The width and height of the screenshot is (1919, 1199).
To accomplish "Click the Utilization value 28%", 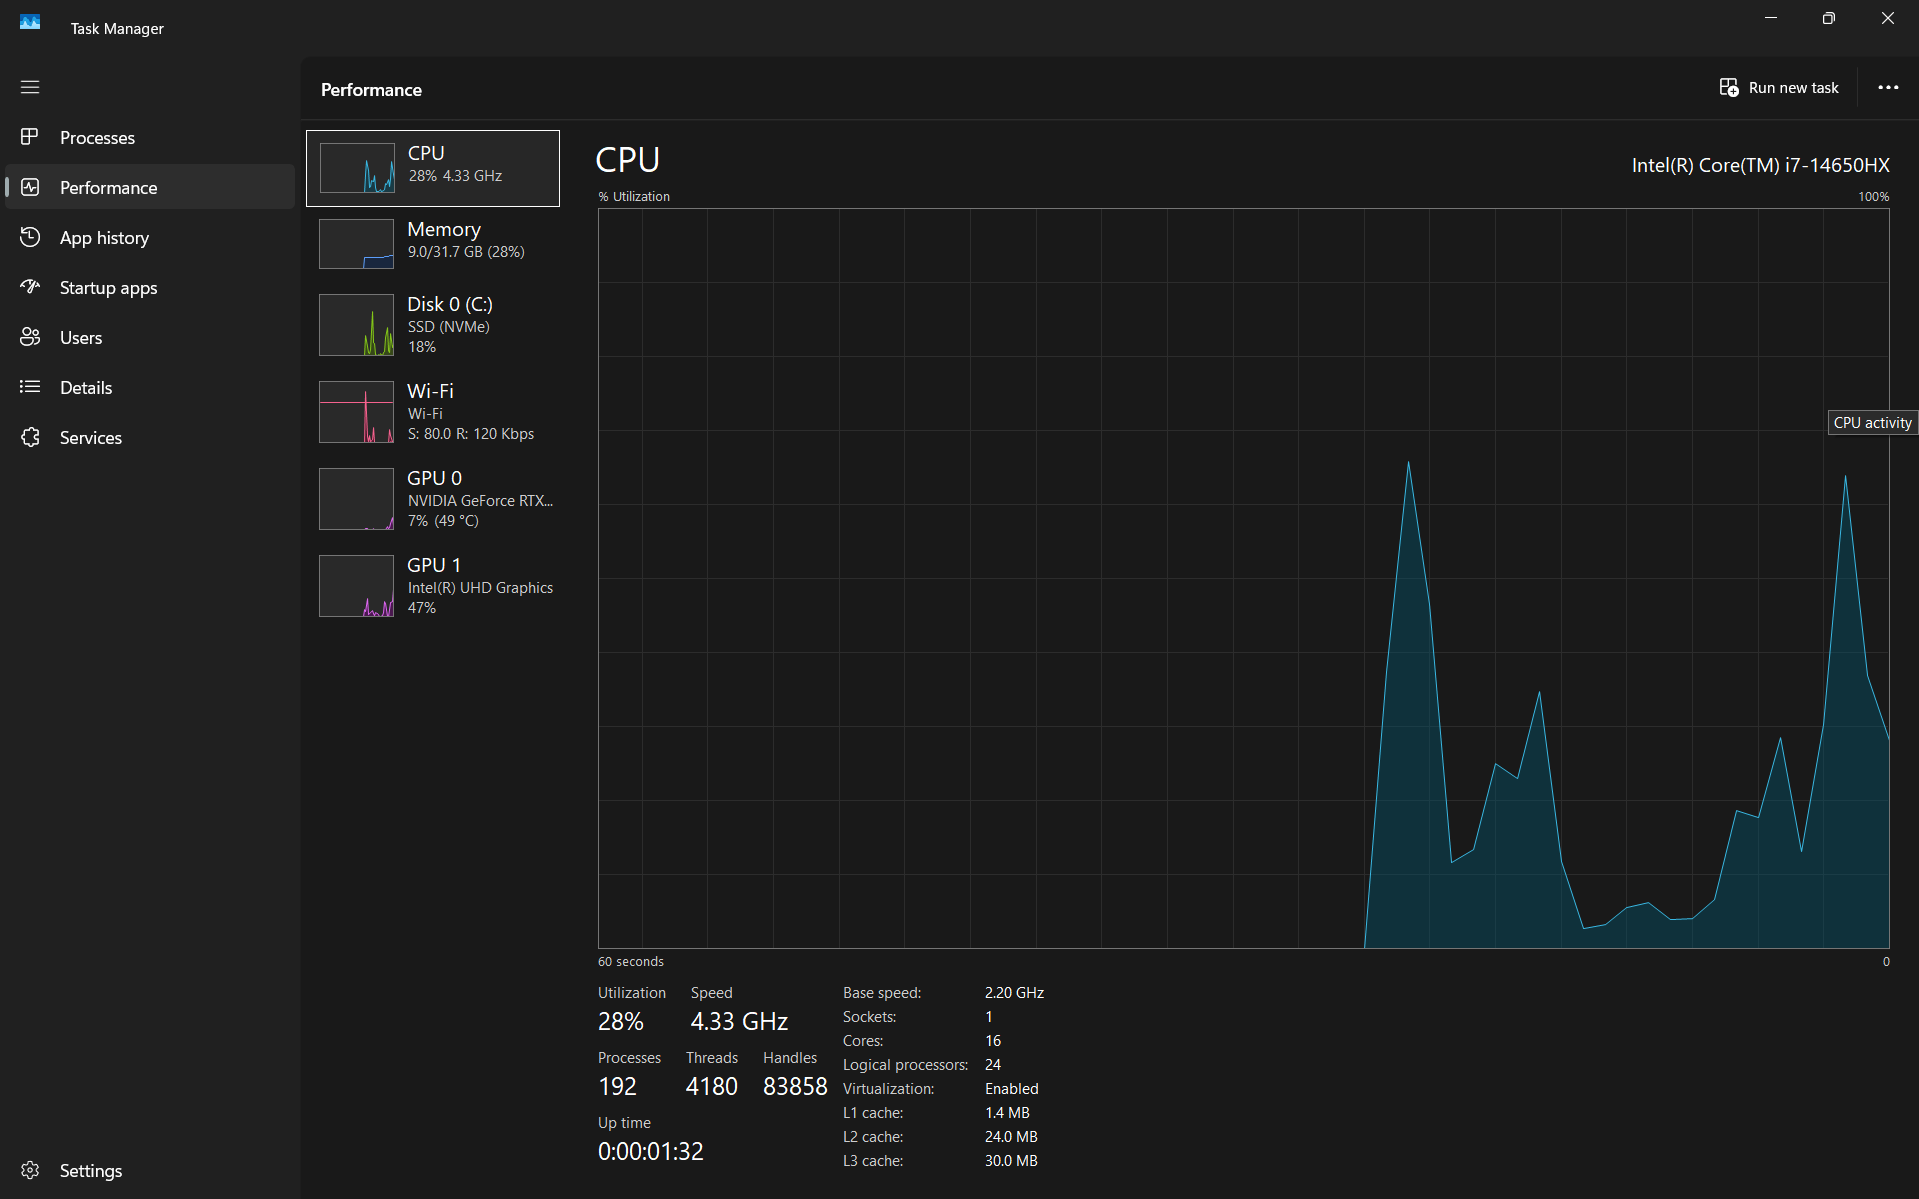I will [621, 1021].
